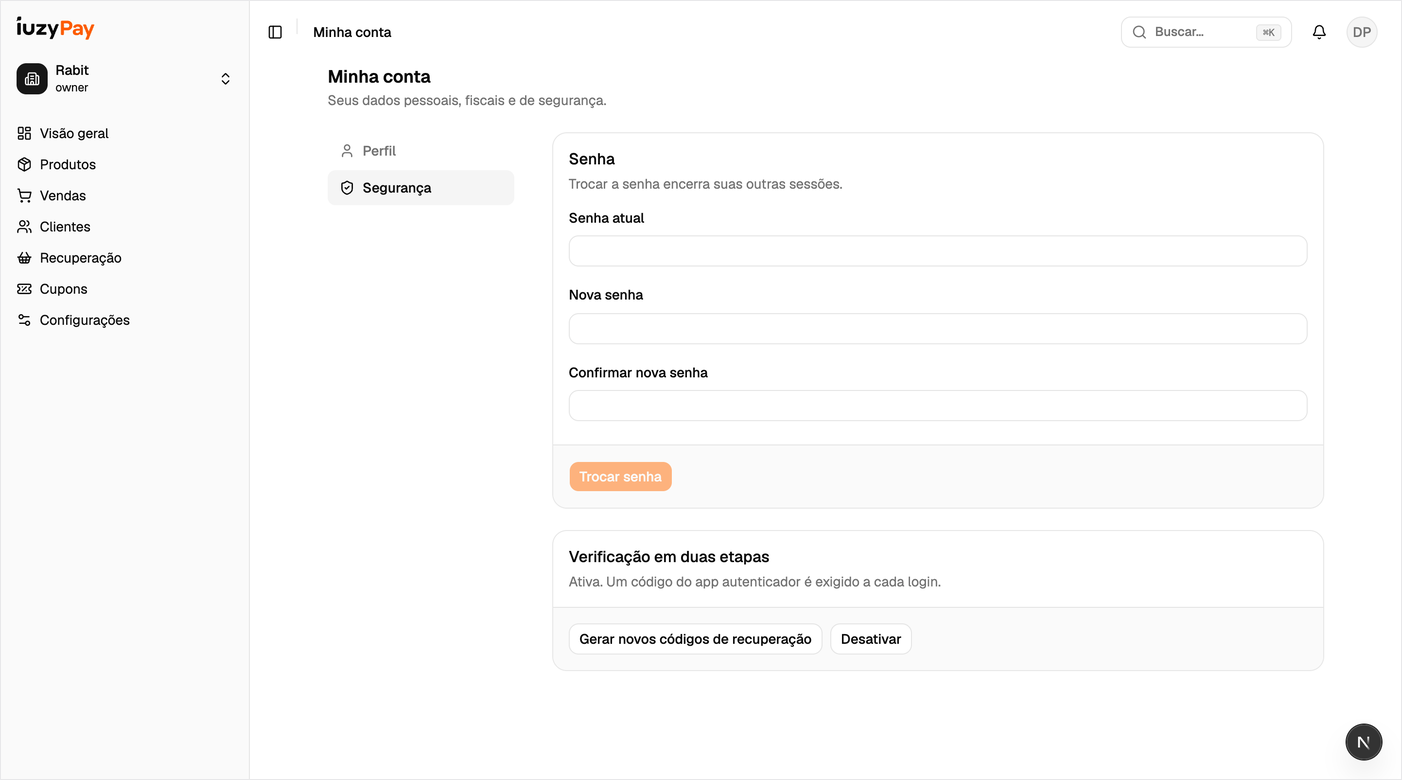Click the Minha conta breadcrumb

click(352, 32)
